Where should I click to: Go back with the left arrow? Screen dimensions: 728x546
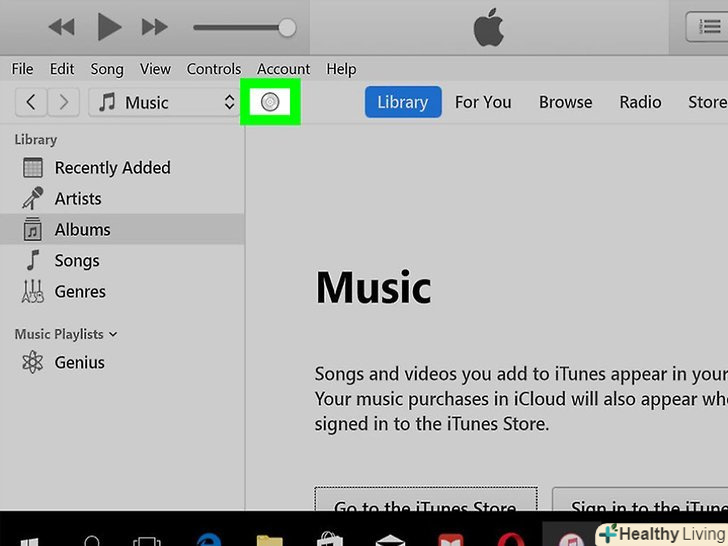31,102
